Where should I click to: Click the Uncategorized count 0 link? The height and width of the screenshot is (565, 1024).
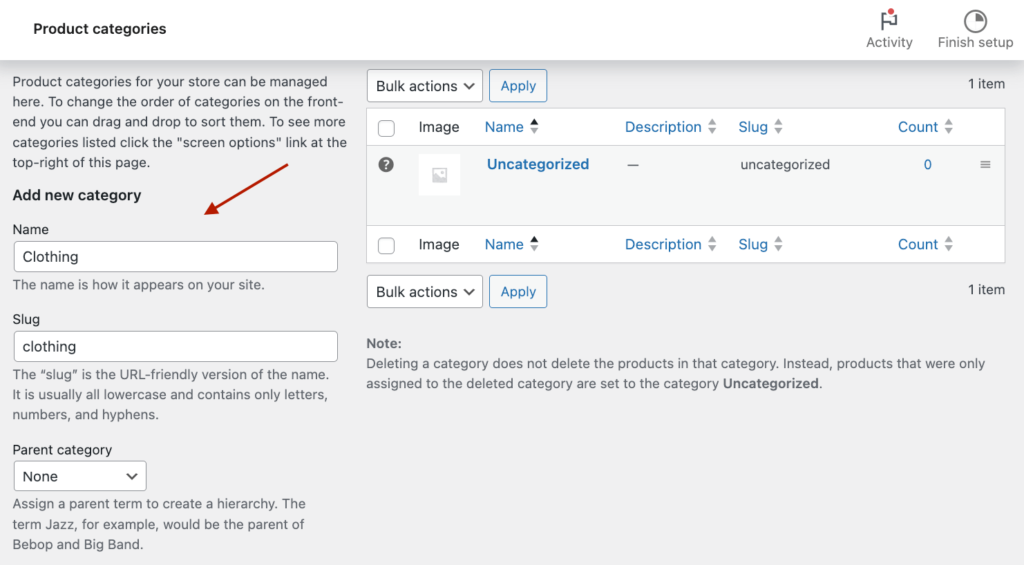coord(927,165)
